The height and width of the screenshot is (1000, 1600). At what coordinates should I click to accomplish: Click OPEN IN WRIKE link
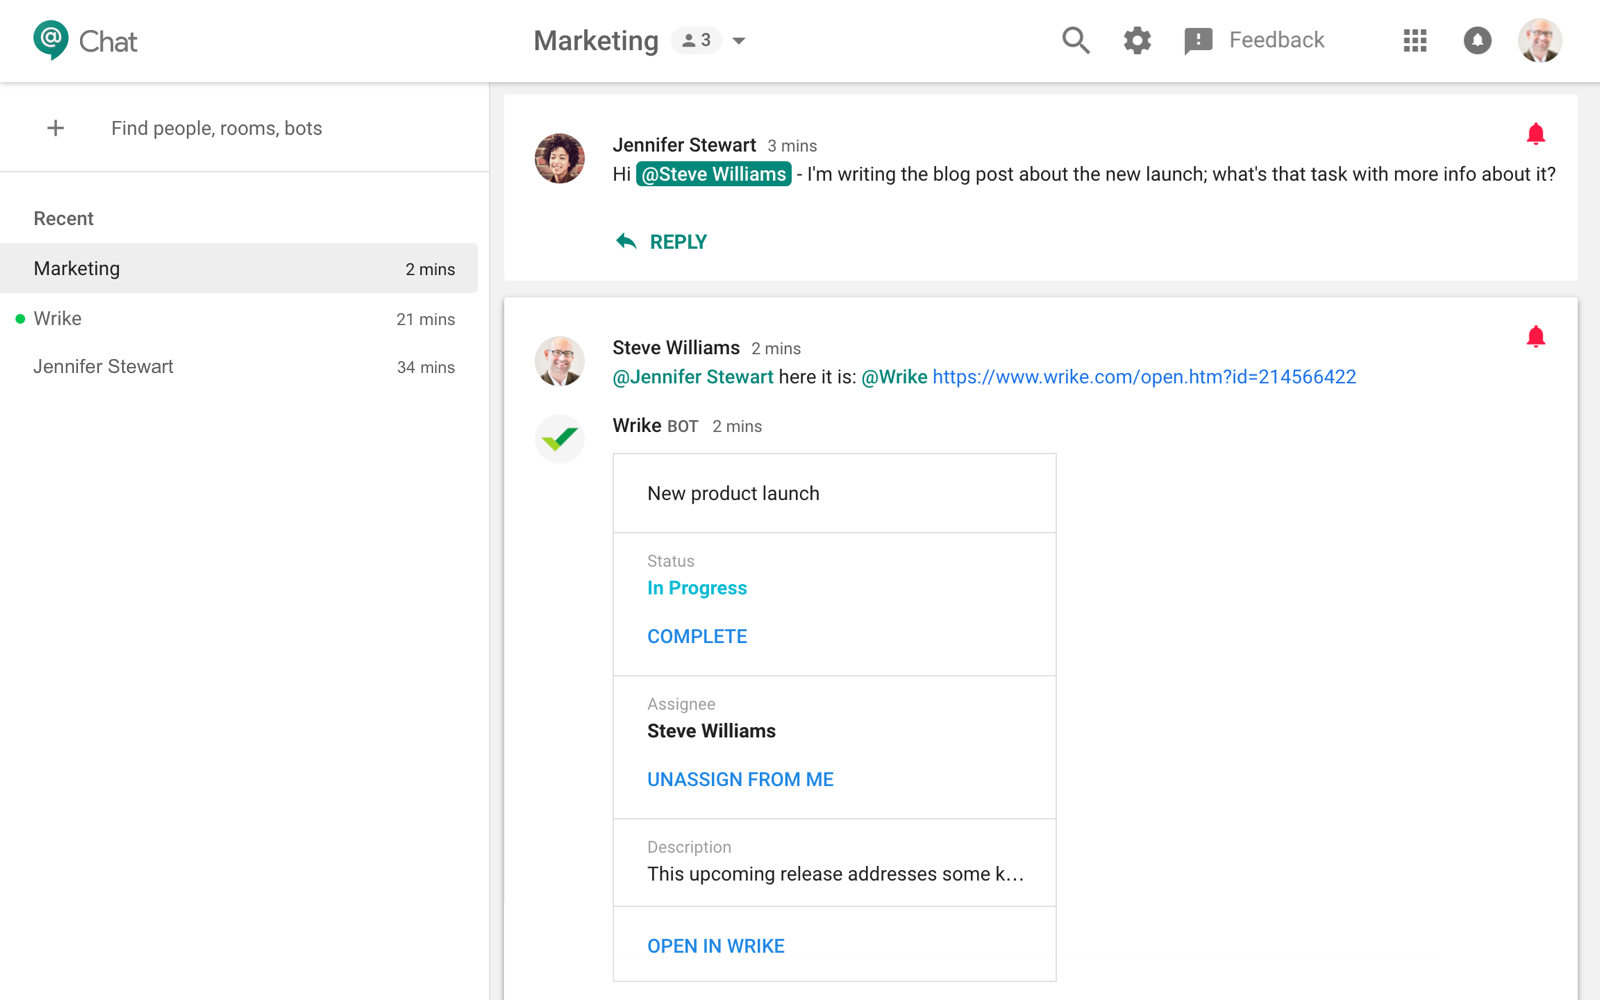716,946
